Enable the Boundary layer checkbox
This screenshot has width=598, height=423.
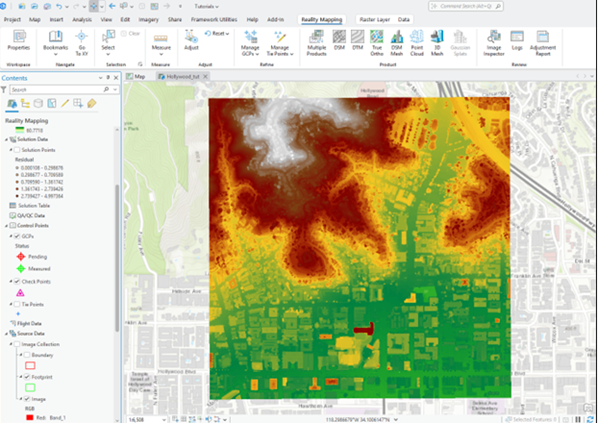(x=27, y=355)
